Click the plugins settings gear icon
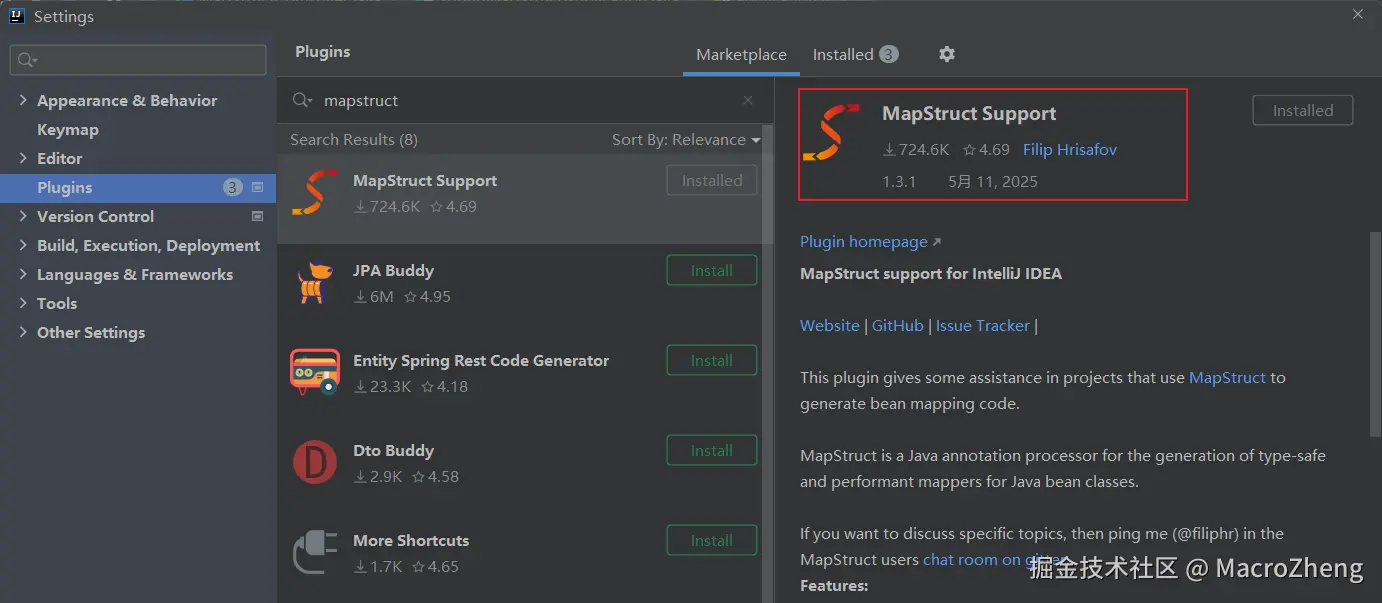This screenshot has height=603, width=1382. click(947, 54)
